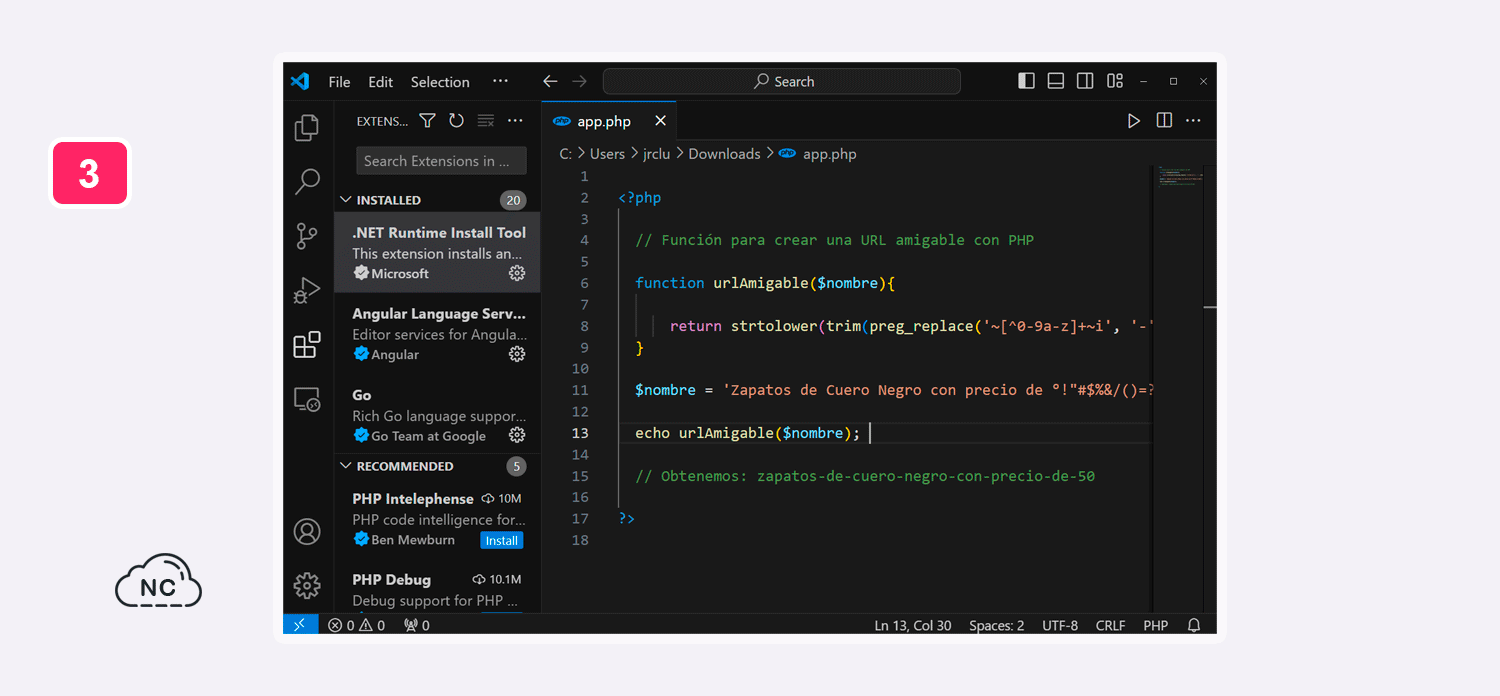
Task: Click the Search Extensions input field
Action: [x=440, y=161]
